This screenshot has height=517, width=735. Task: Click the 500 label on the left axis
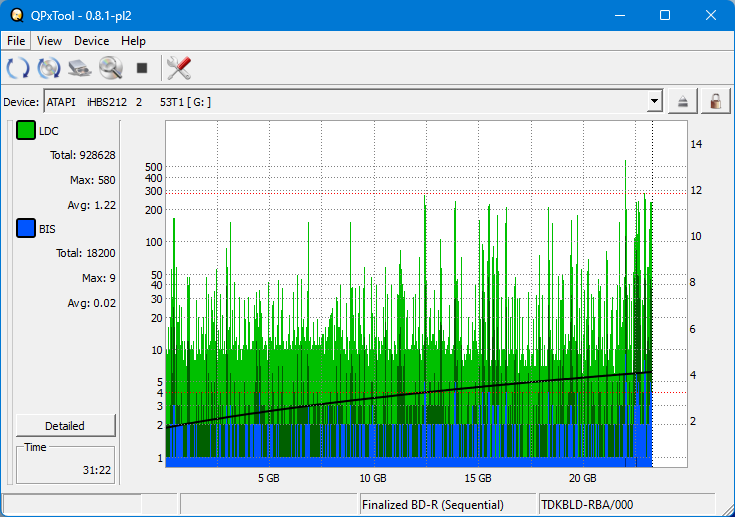[153, 167]
